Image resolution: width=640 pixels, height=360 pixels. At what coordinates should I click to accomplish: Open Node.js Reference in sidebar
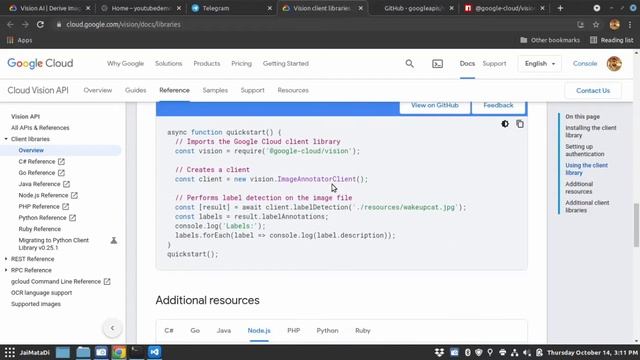48,196
